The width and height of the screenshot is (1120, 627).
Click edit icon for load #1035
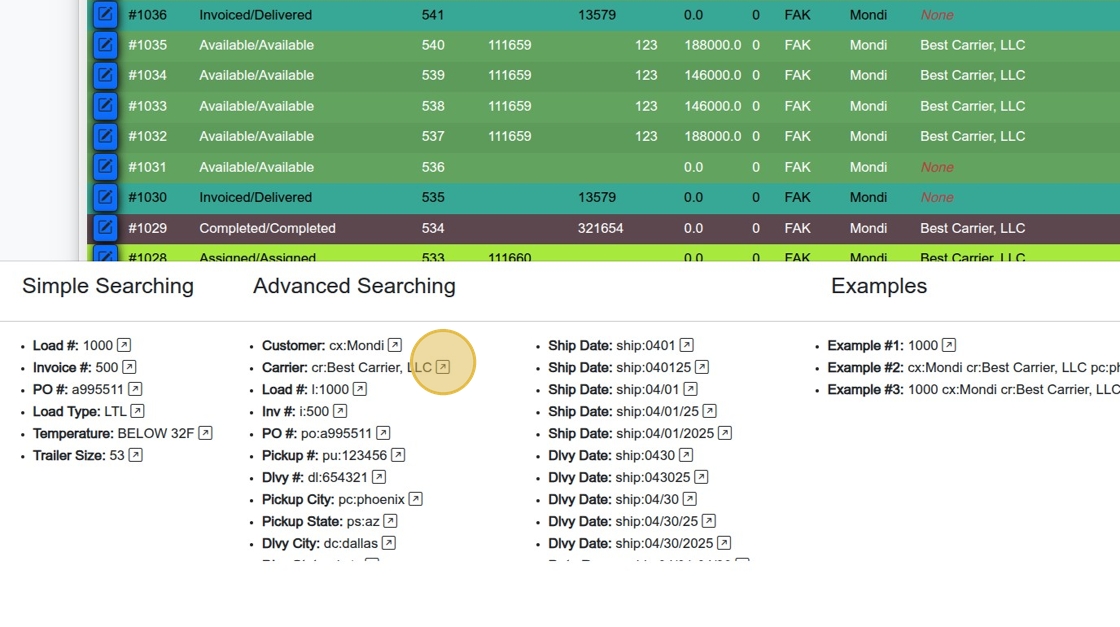(x=105, y=45)
